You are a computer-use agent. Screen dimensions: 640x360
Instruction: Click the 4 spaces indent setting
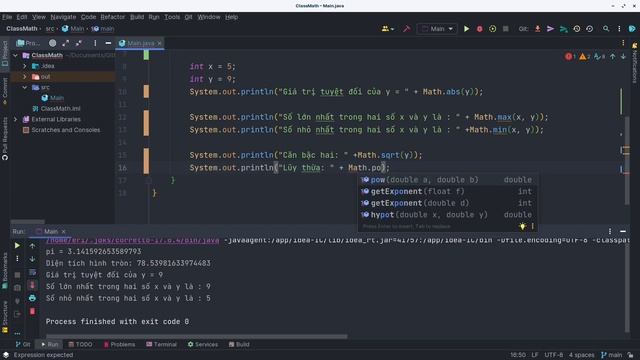582,355
